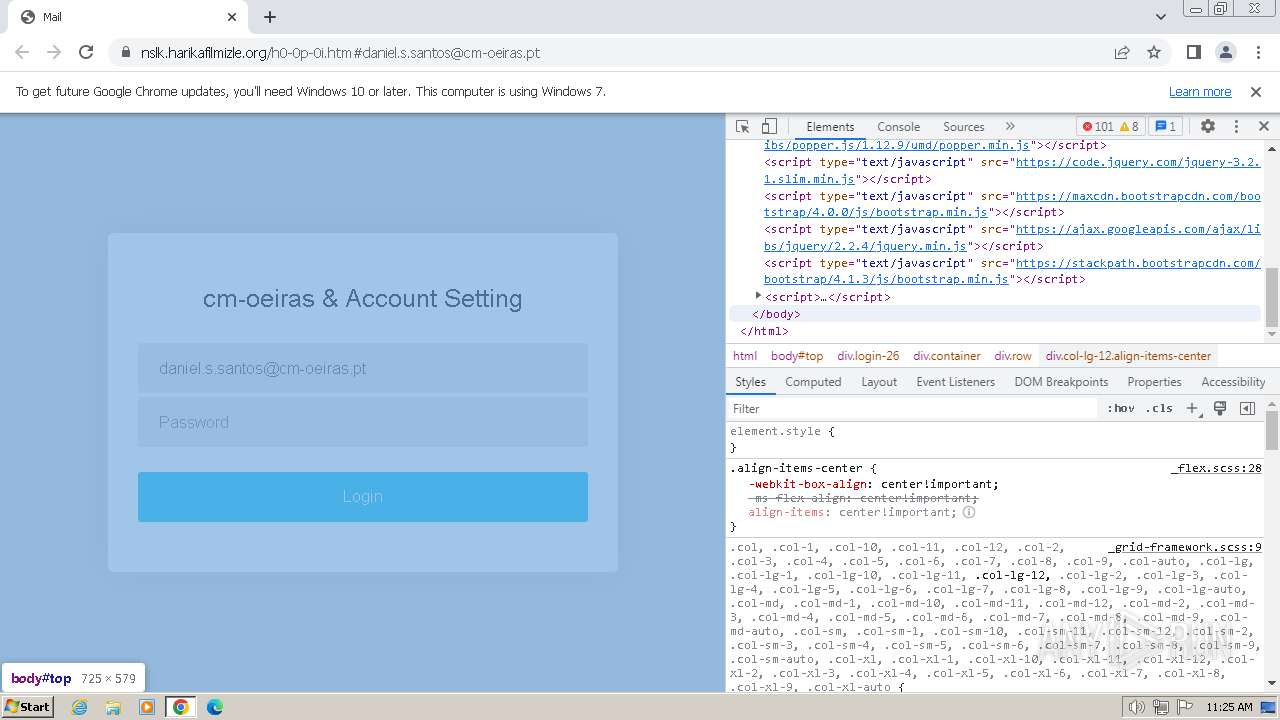Open the Windows Start menu
The image size is (1280, 720).
pos(28,706)
